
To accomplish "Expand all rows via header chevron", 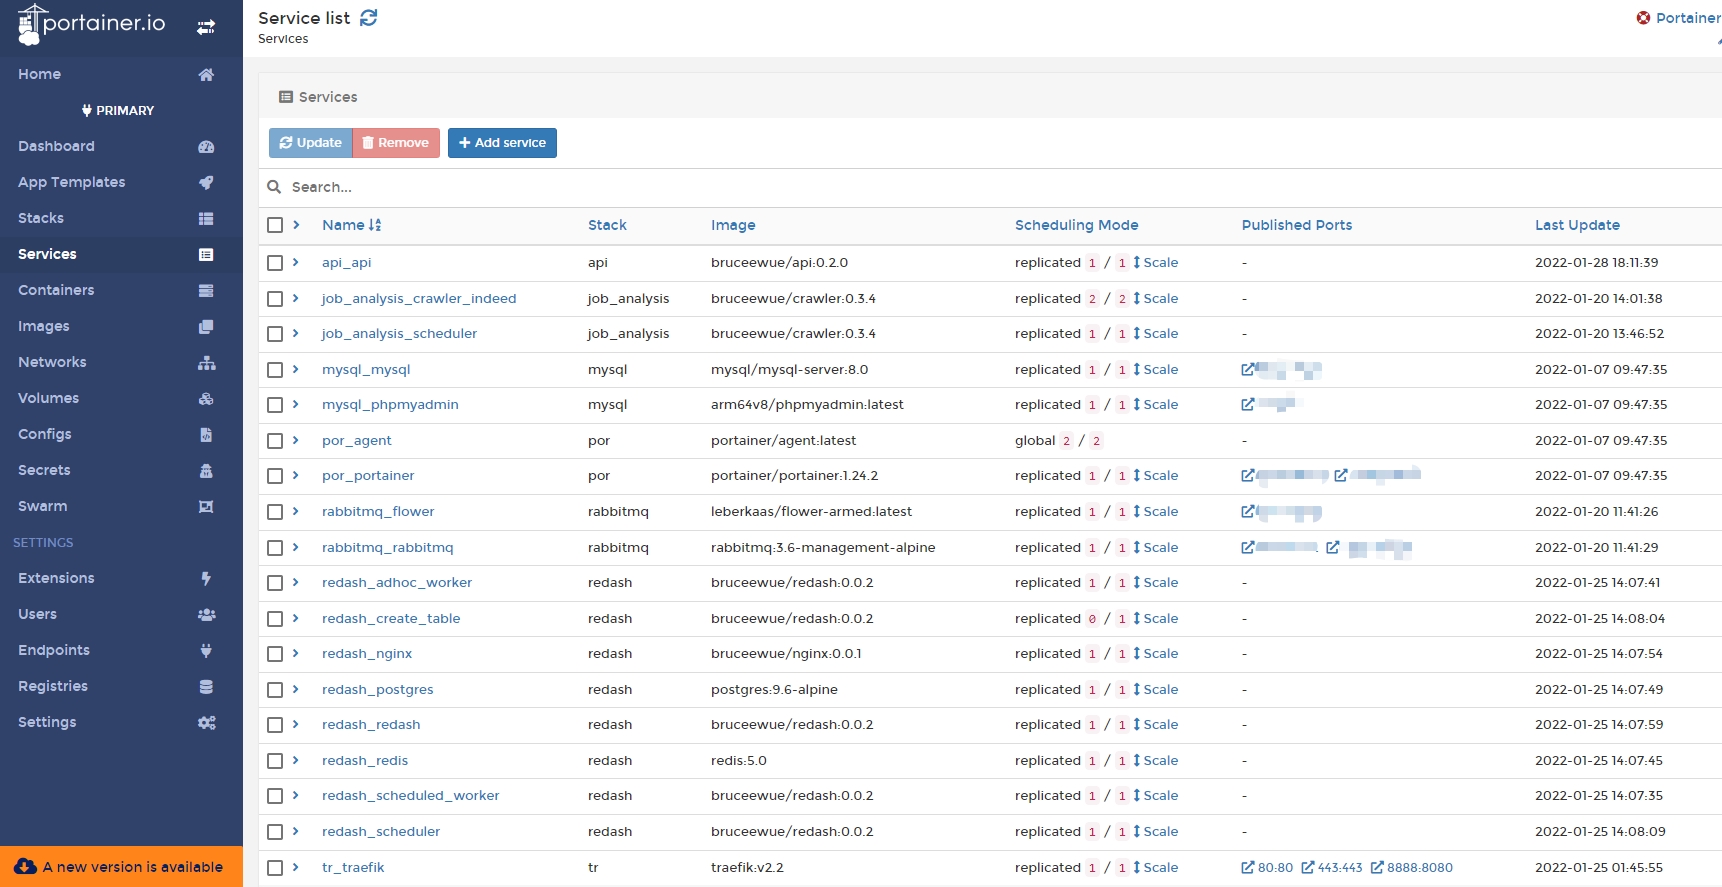I will click(x=297, y=225).
